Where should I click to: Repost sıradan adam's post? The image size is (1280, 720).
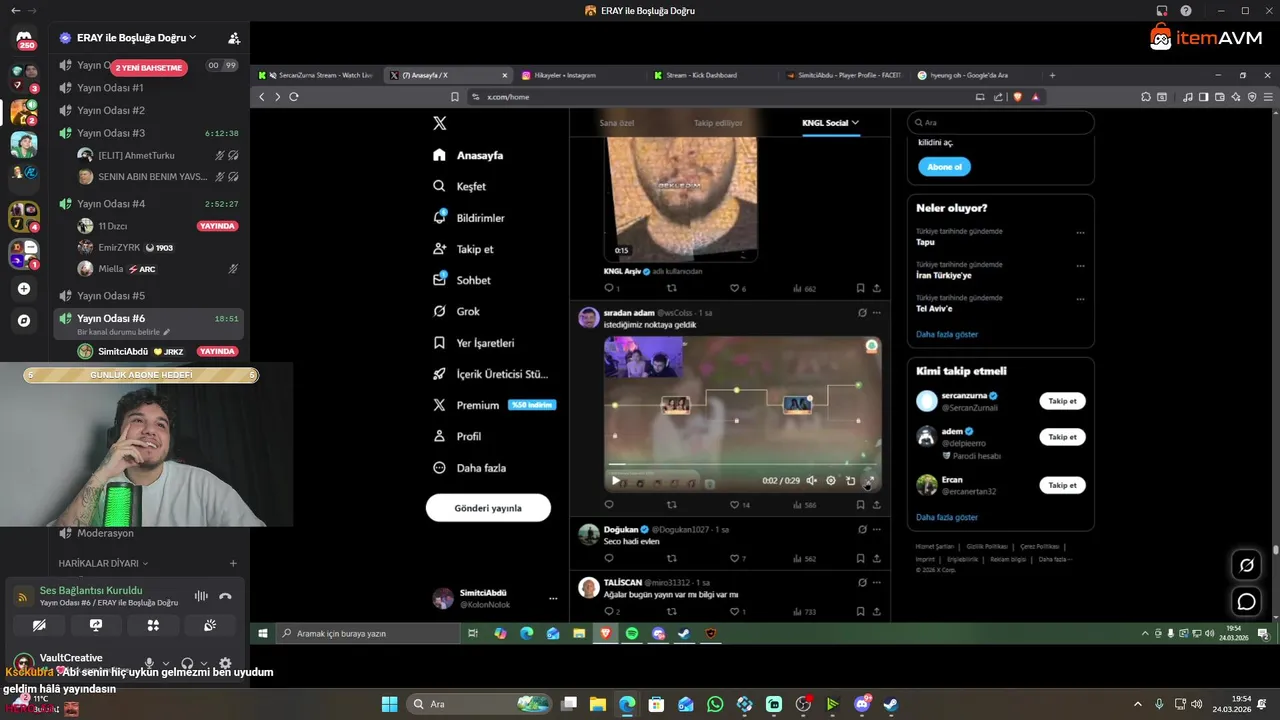pos(672,505)
